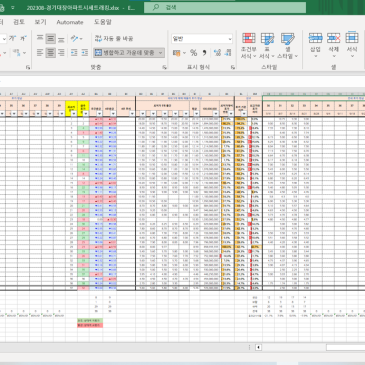The height and width of the screenshot is (365, 365).
Task: Open the Automate ribbon tab
Action: coord(70,22)
